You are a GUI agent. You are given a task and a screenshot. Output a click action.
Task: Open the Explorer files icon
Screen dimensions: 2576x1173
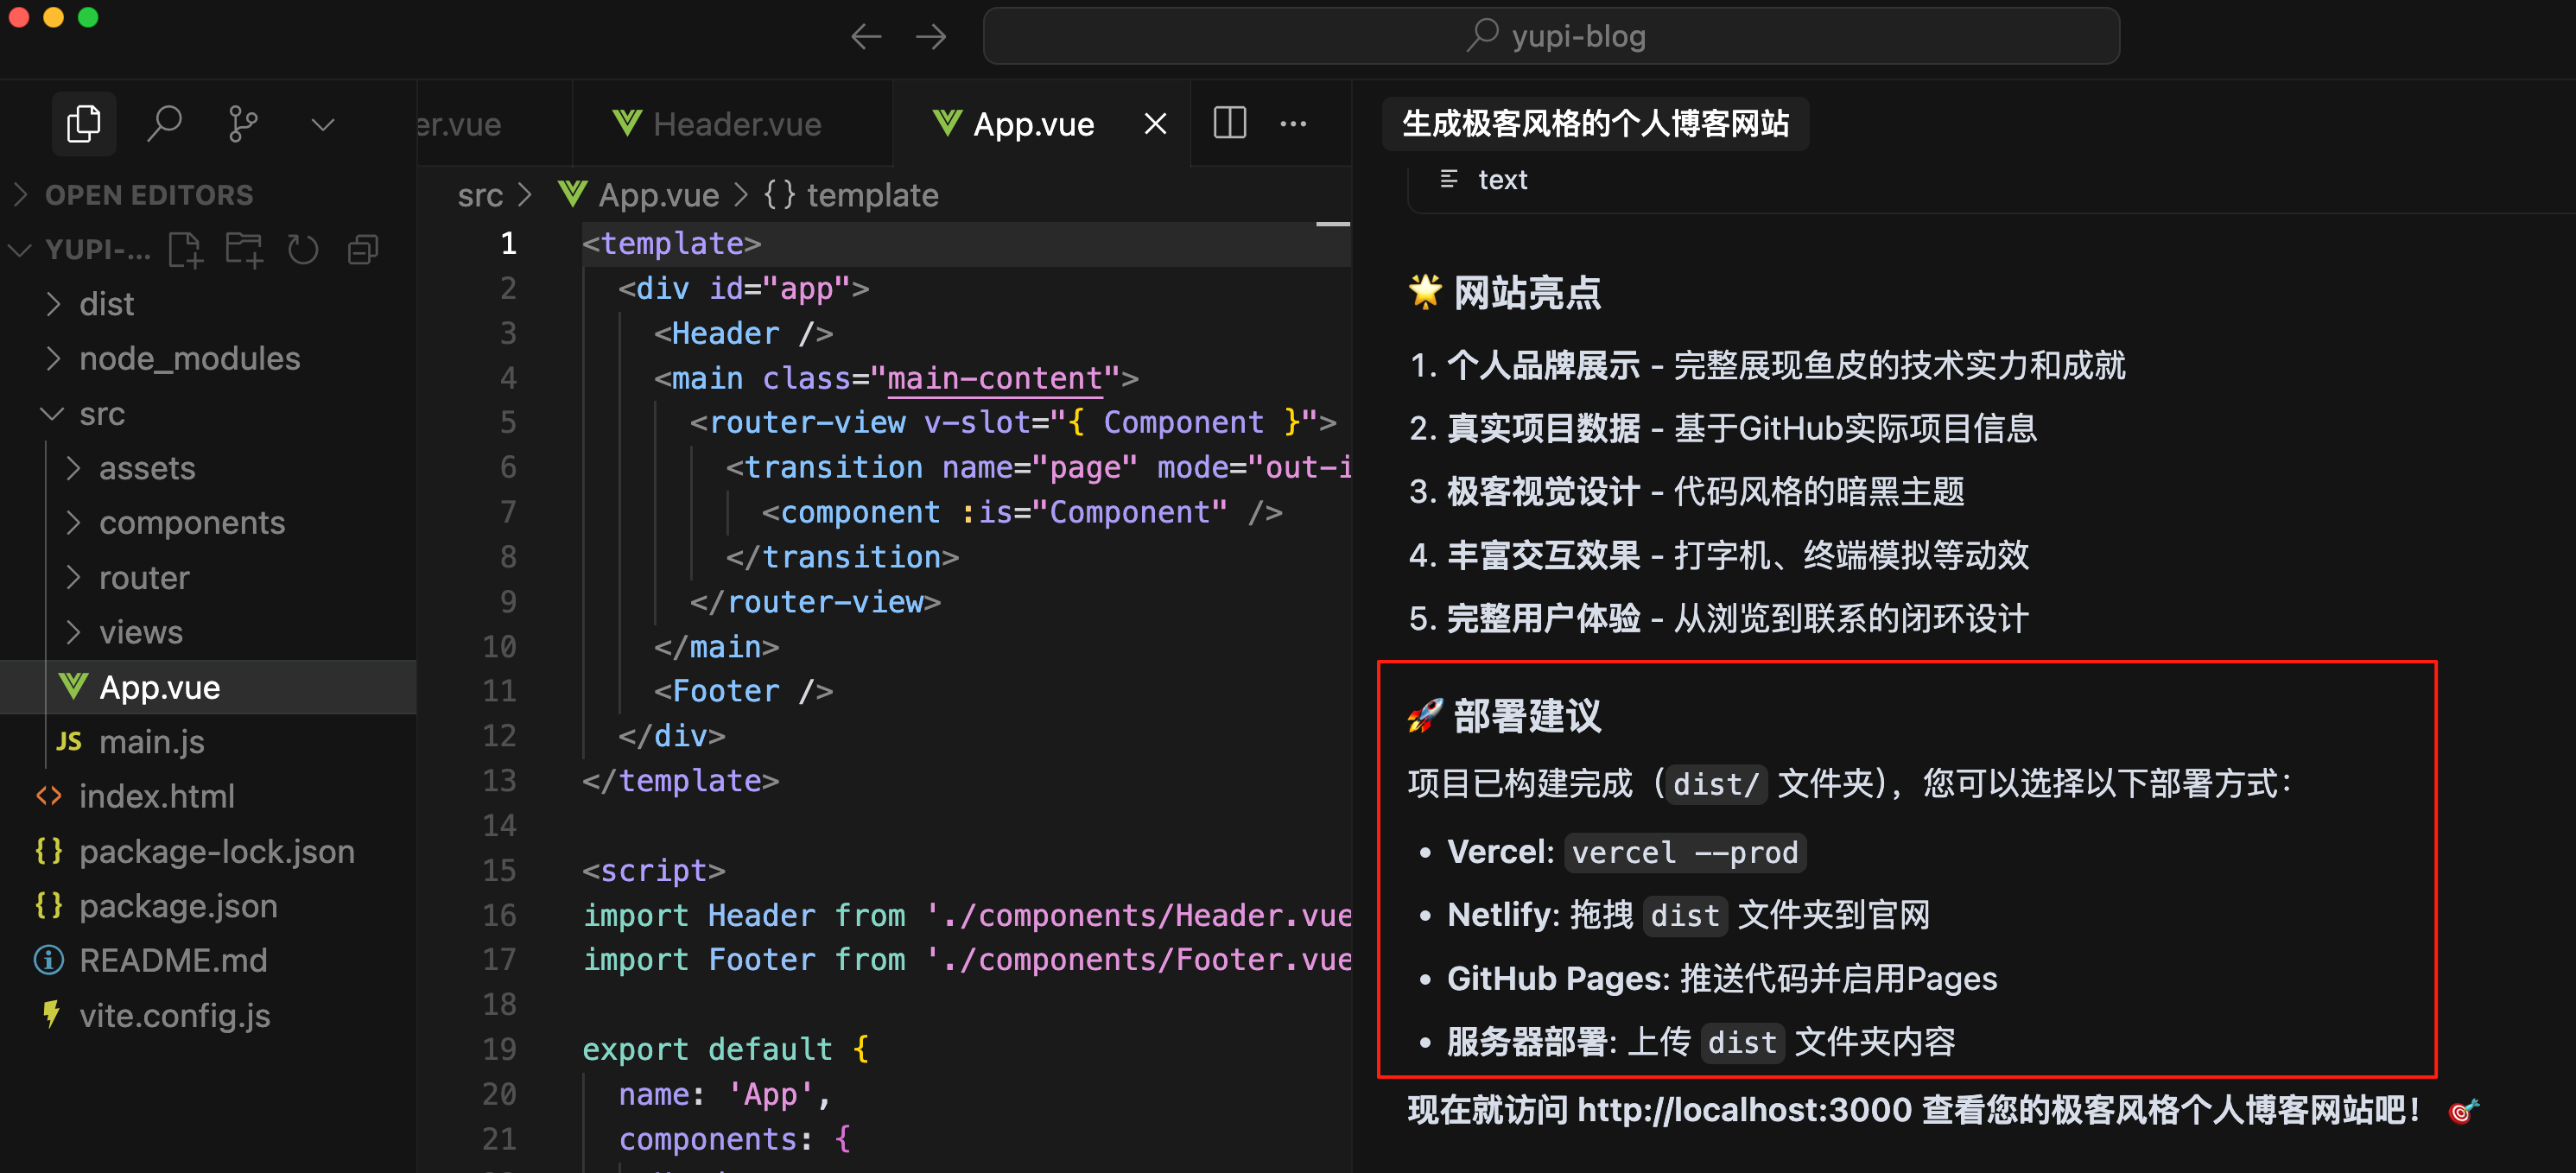[83, 124]
